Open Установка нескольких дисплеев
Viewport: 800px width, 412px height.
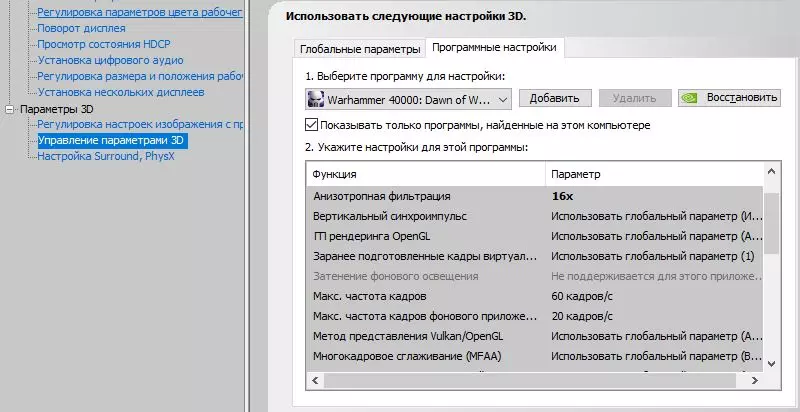coord(121,92)
